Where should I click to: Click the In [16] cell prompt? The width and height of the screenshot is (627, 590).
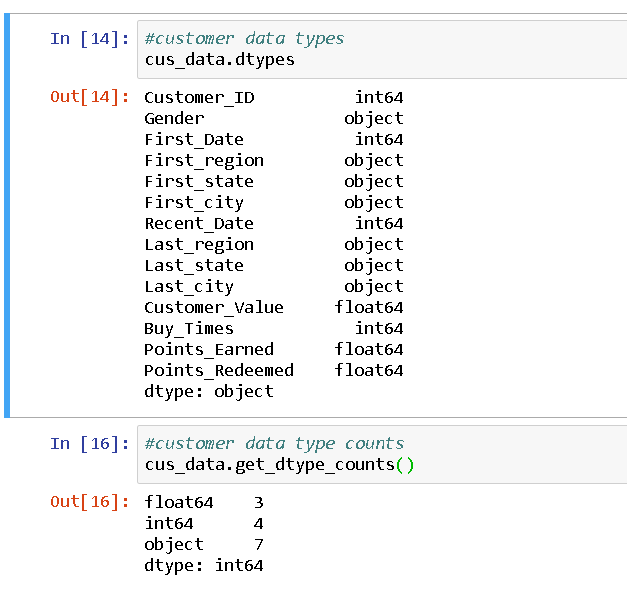(90, 444)
